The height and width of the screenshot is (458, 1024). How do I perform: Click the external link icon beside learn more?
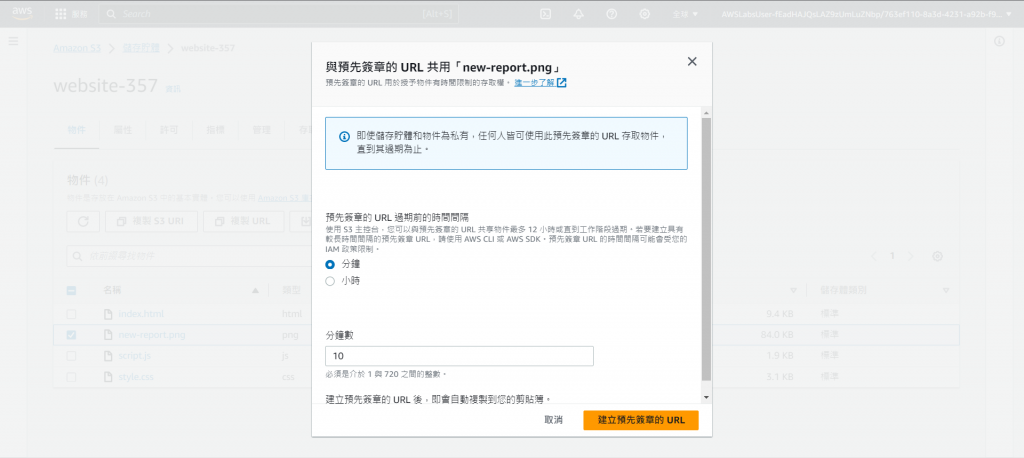pyautogui.click(x=561, y=83)
